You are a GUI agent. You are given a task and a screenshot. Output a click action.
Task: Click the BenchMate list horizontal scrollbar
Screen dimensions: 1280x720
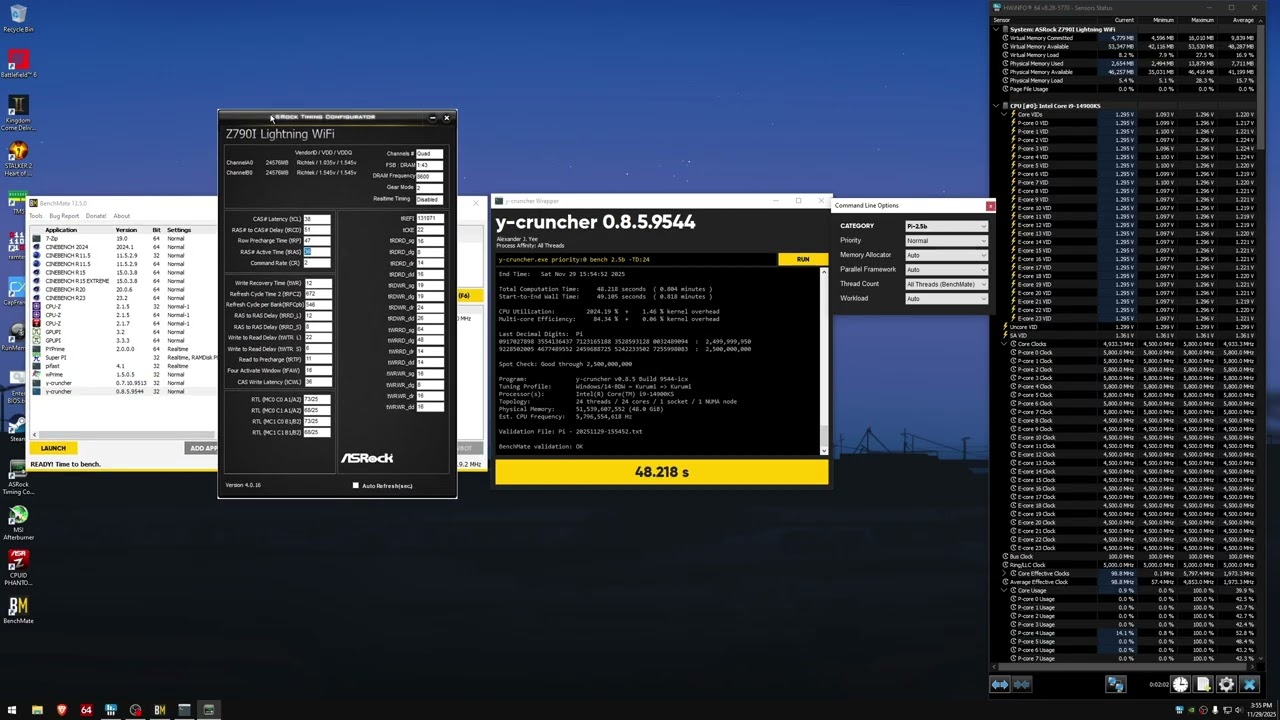pos(124,435)
